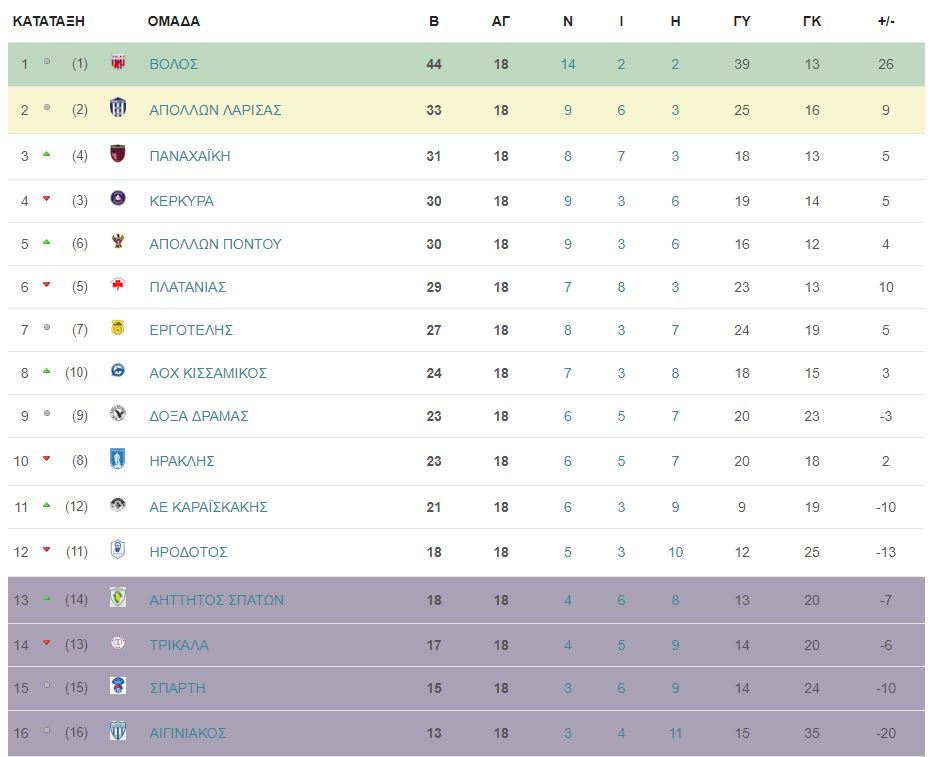Select the ΤΡΙΚΑΛΑ team name link
Viewport: 930px width, 757px height.
[x=179, y=645]
